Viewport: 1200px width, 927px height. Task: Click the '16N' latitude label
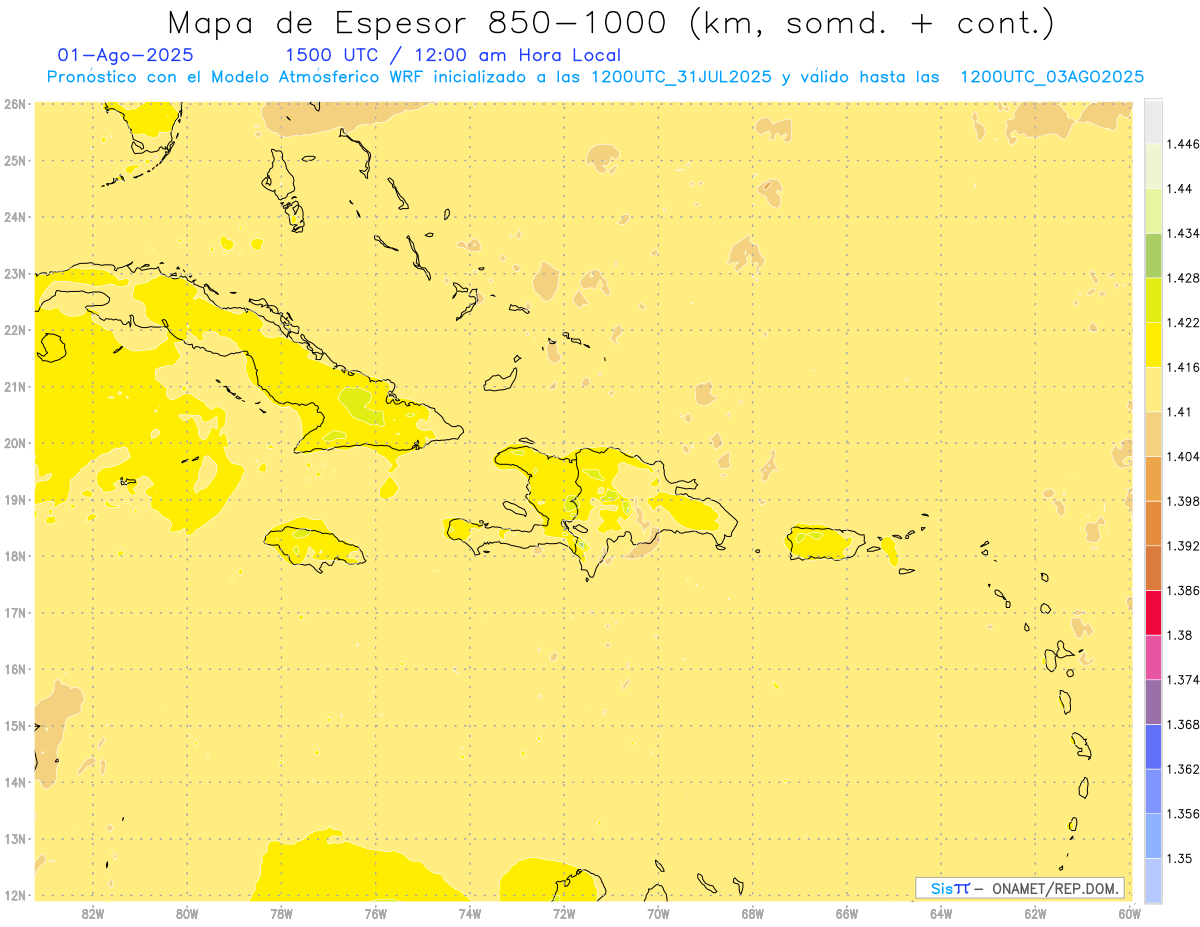coord(15,669)
